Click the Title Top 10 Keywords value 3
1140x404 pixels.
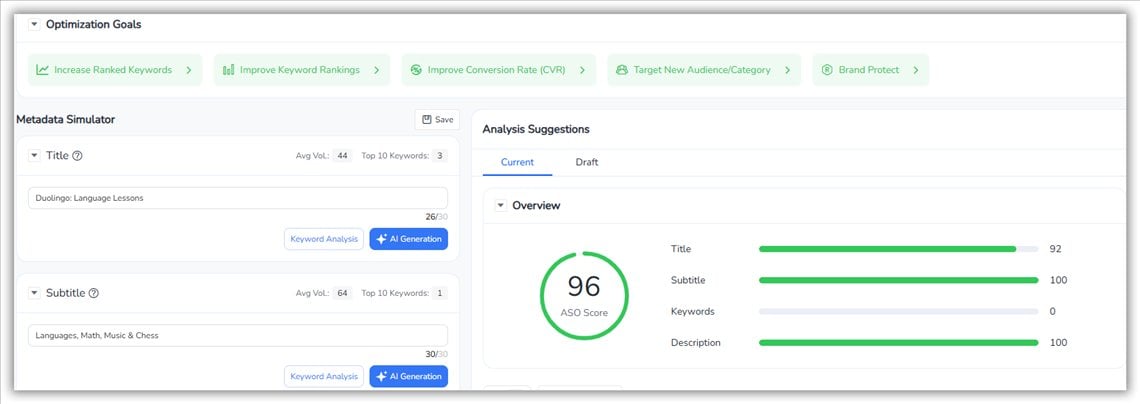pyautogui.click(x=440, y=155)
